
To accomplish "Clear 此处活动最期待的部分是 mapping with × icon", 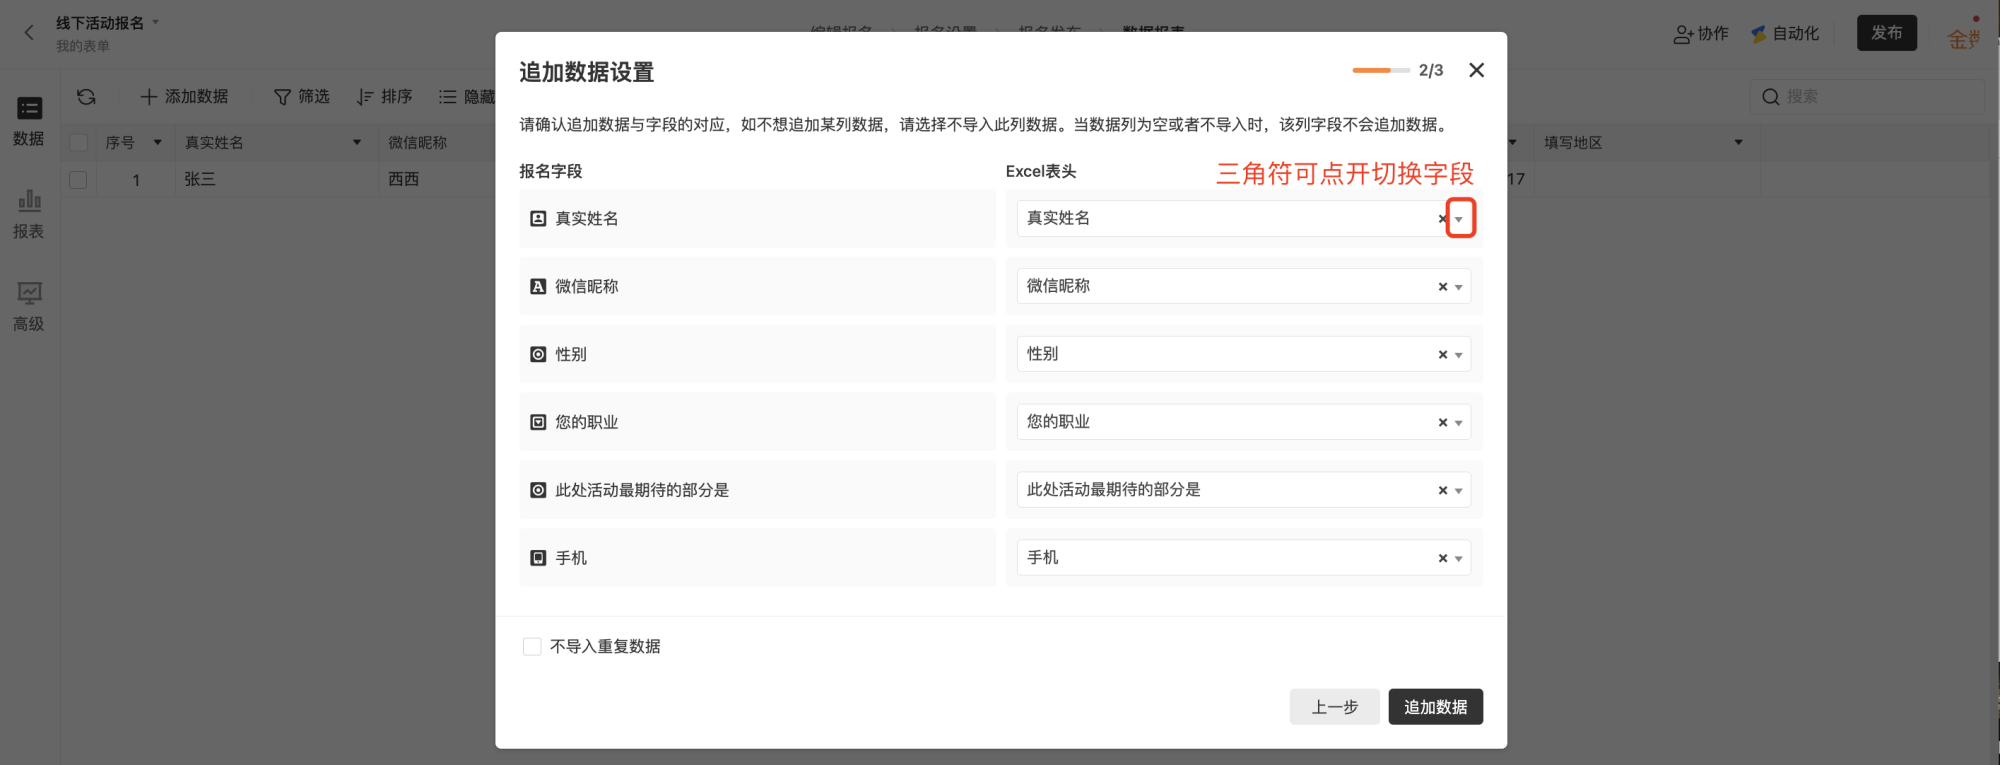I will click(1443, 491).
